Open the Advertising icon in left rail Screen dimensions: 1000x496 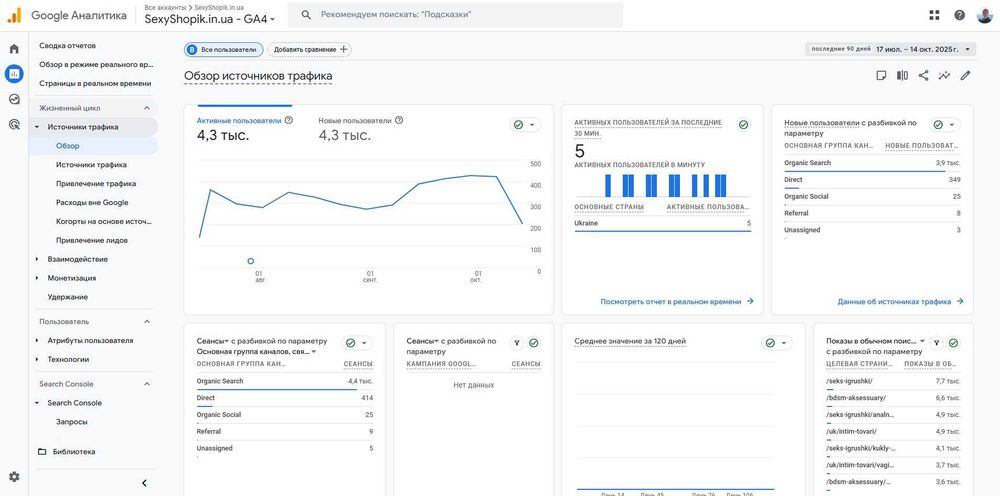[14, 124]
